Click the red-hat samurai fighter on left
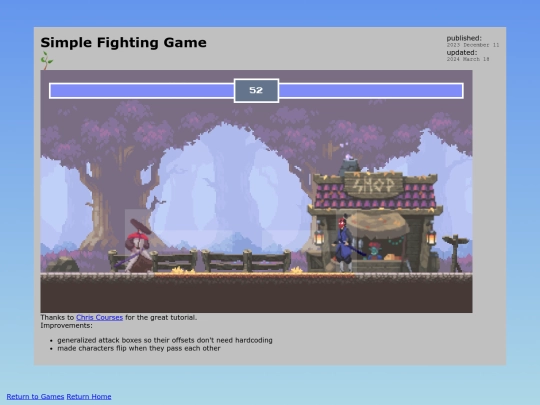540x405 pixels. pos(138,246)
